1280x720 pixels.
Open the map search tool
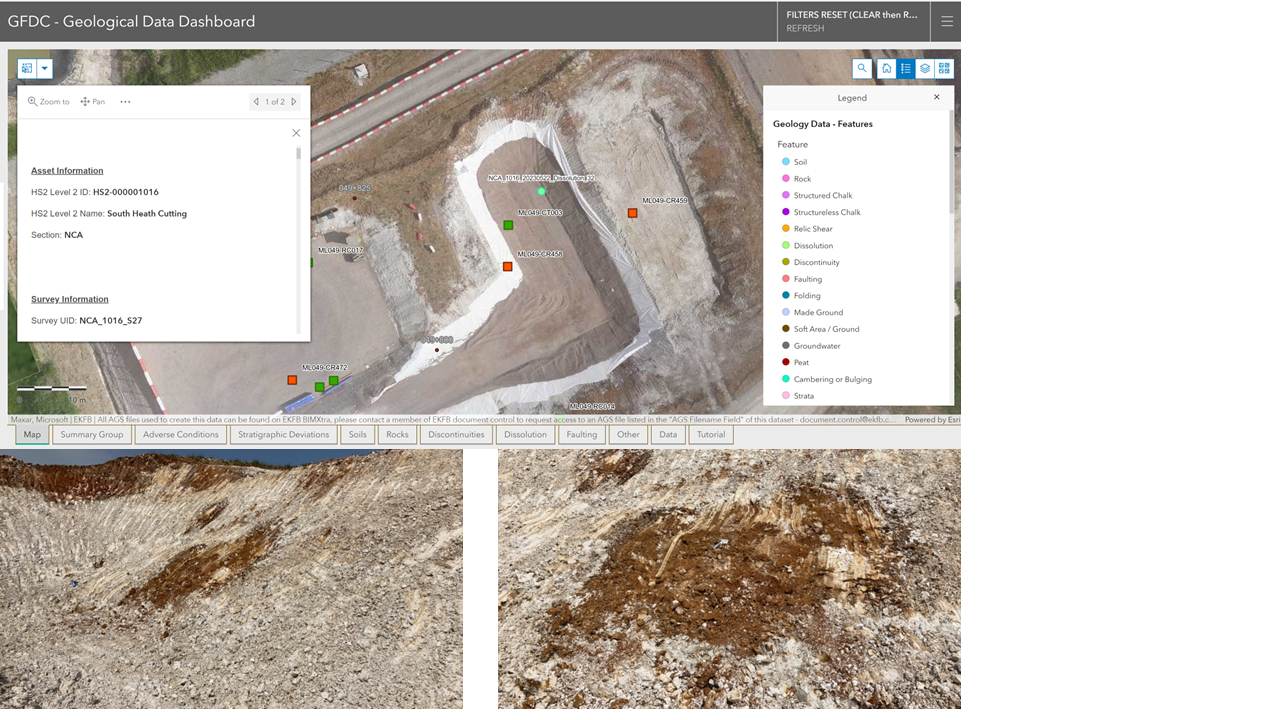tap(862, 69)
